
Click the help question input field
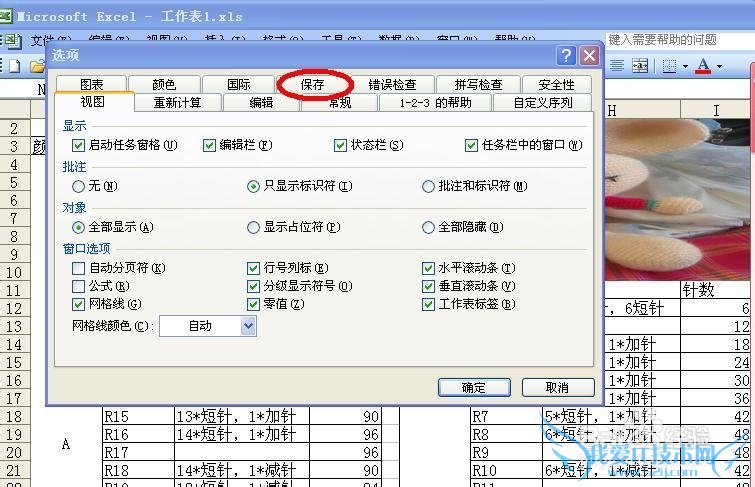679,39
